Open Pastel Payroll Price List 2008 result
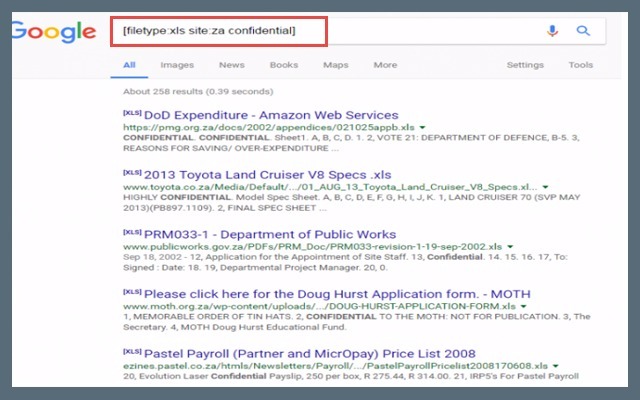This screenshot has height=400, width=640. 310,353
